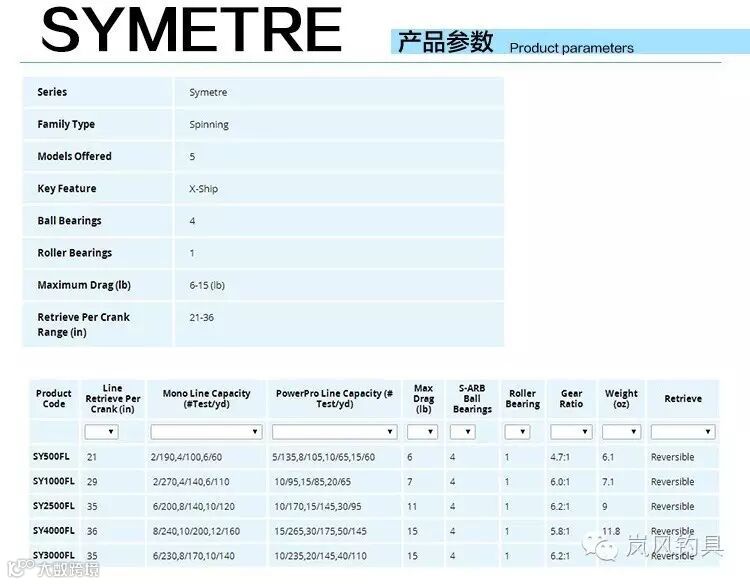Screen dimensions: 750x584
Task: Click the X-Ship value
Action: (x=203, y=188)
